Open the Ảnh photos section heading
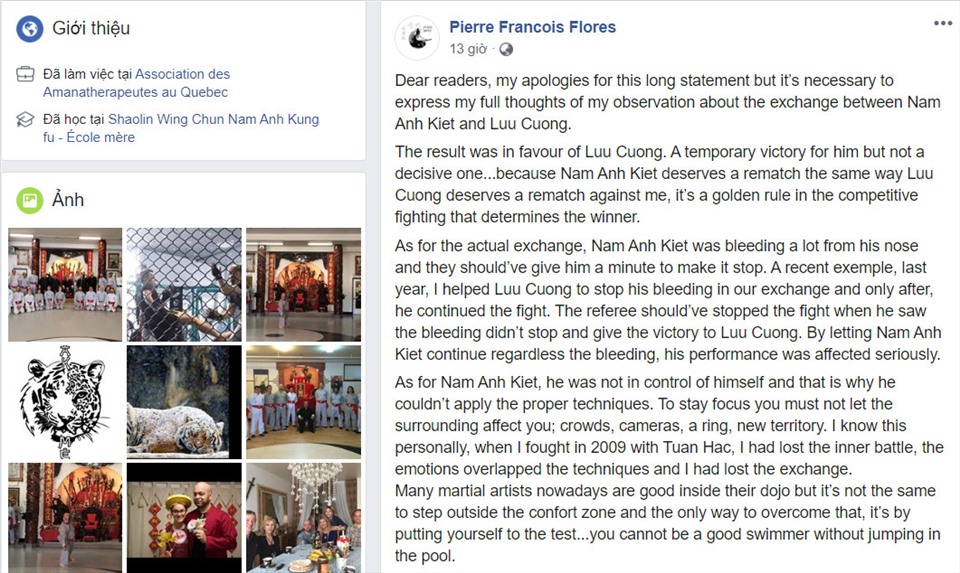The image size is (960, 573). 68,200
